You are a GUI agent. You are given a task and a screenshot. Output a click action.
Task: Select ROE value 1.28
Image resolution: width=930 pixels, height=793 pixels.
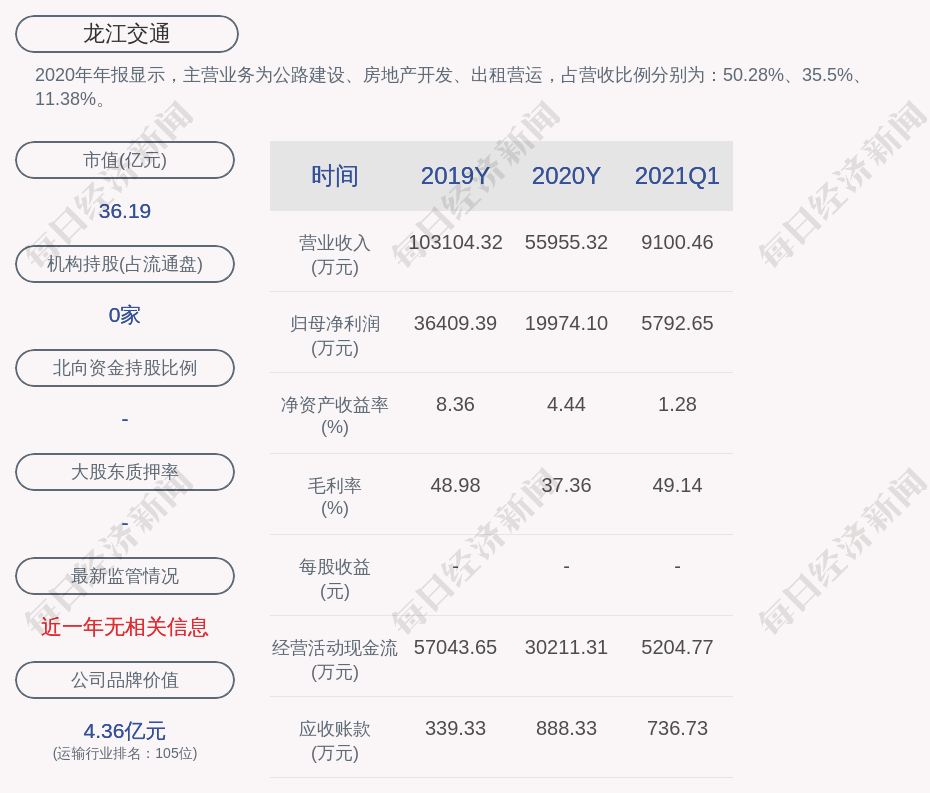pos(677,405)
